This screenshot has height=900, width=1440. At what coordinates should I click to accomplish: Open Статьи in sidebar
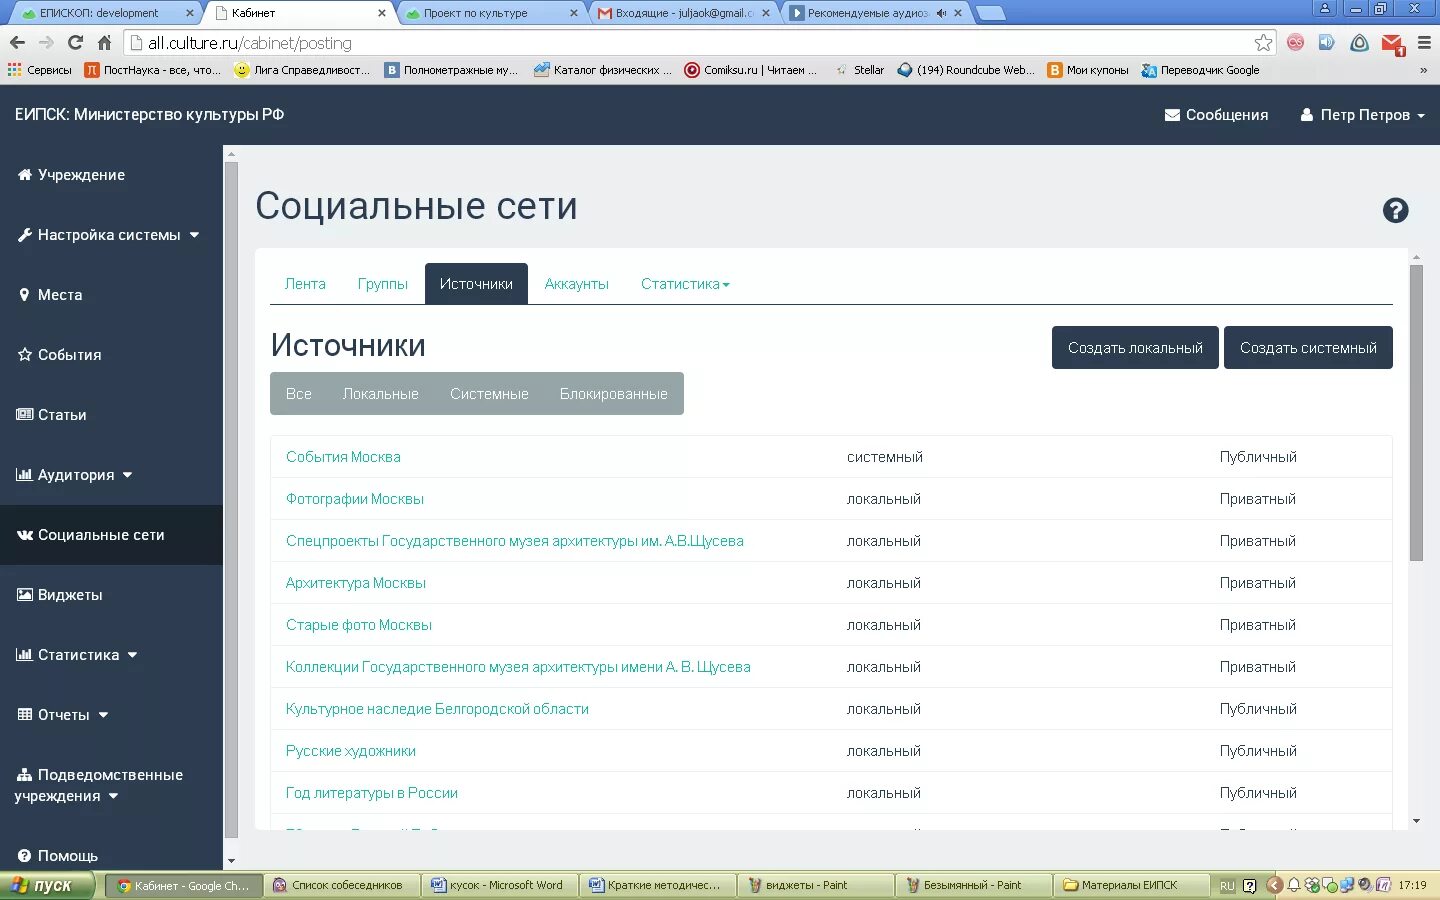pos(52,415)
